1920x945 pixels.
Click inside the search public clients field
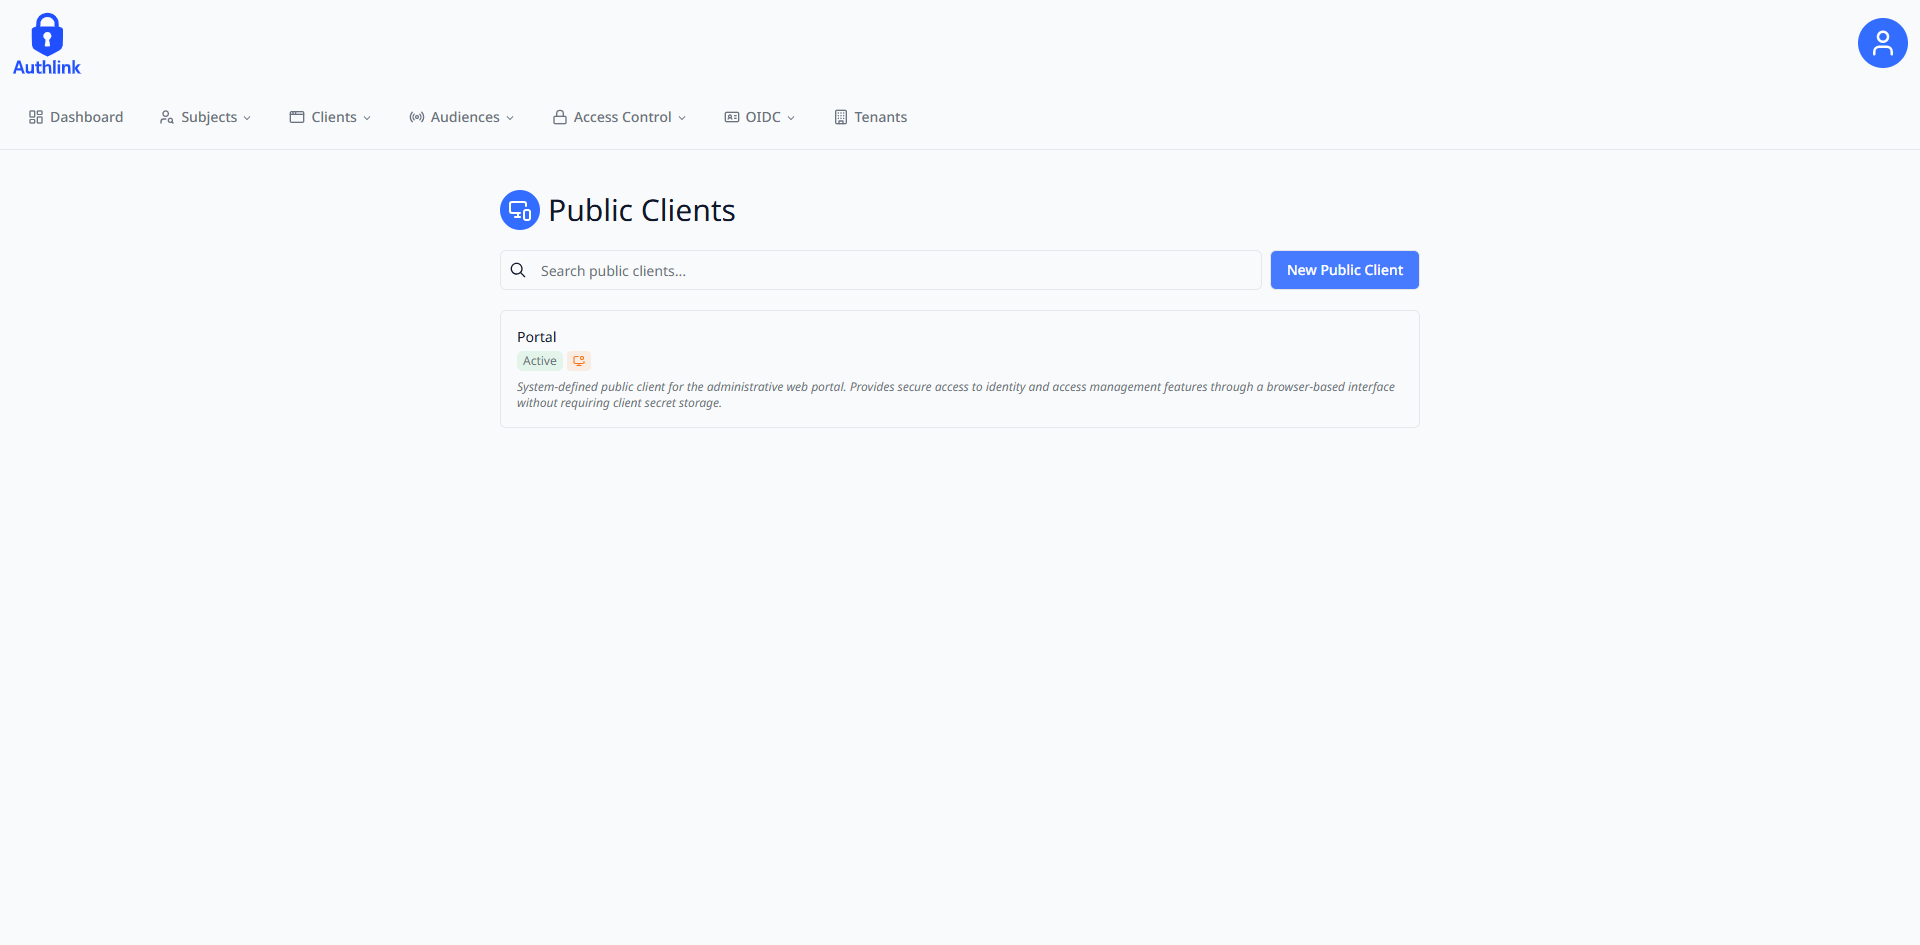coord(880,270)
